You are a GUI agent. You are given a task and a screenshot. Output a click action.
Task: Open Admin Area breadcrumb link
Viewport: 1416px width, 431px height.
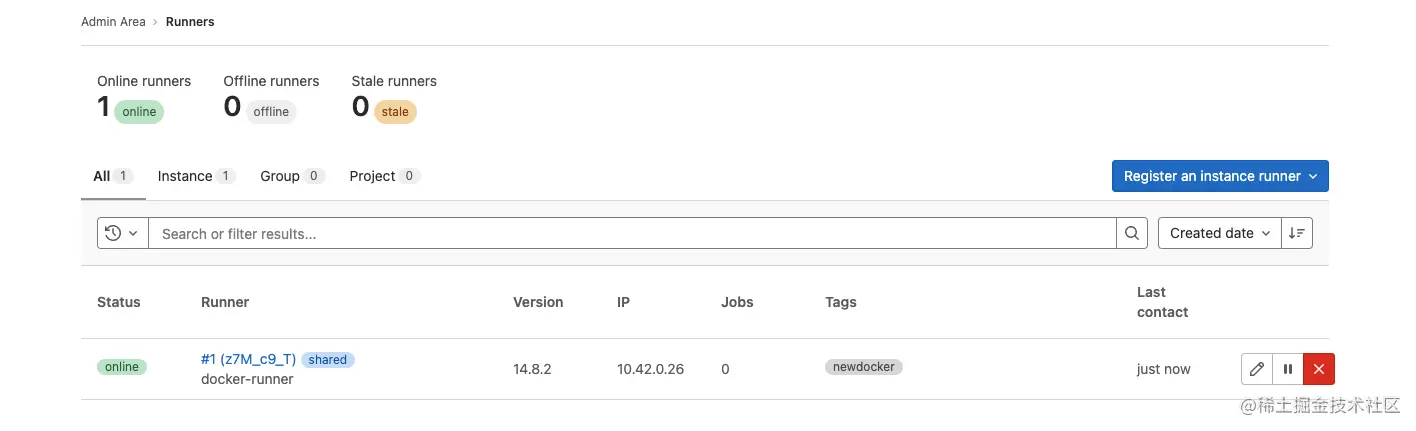pyautogui.click(x=113, y=22)
